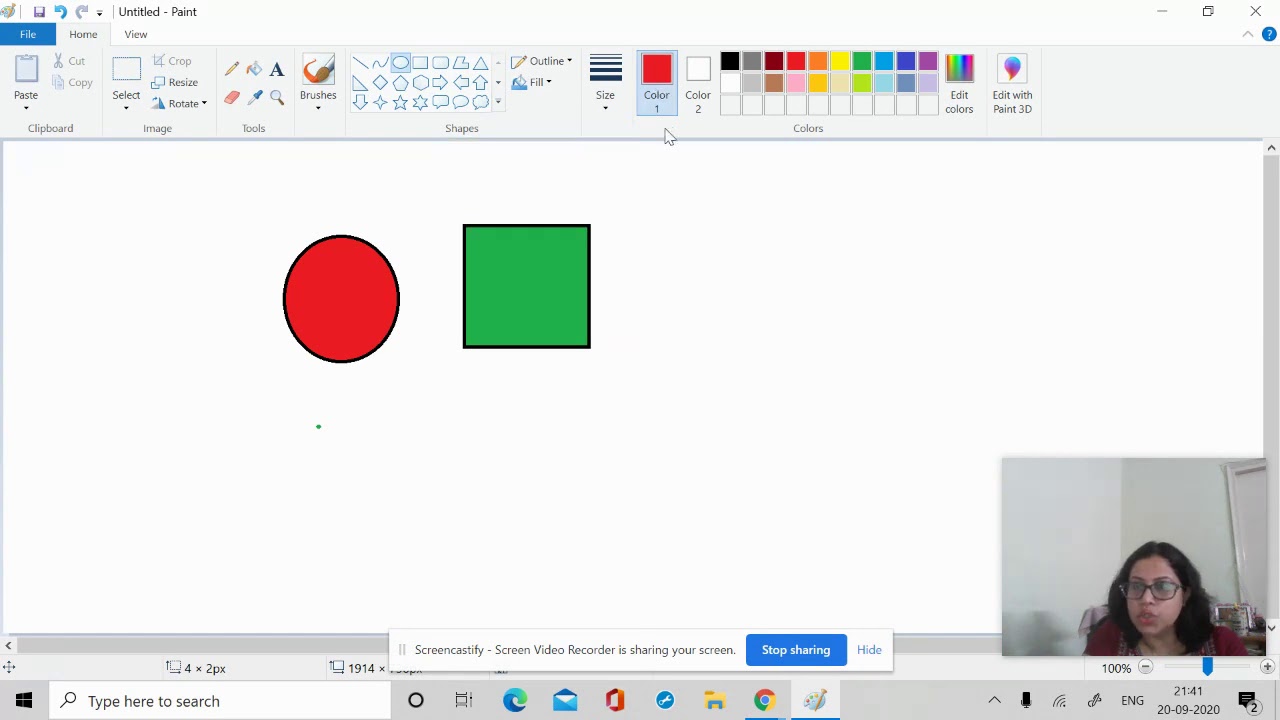The image size is (1280, 720).
Task: Choose the Pentagon shape
Action: point(400,83)
